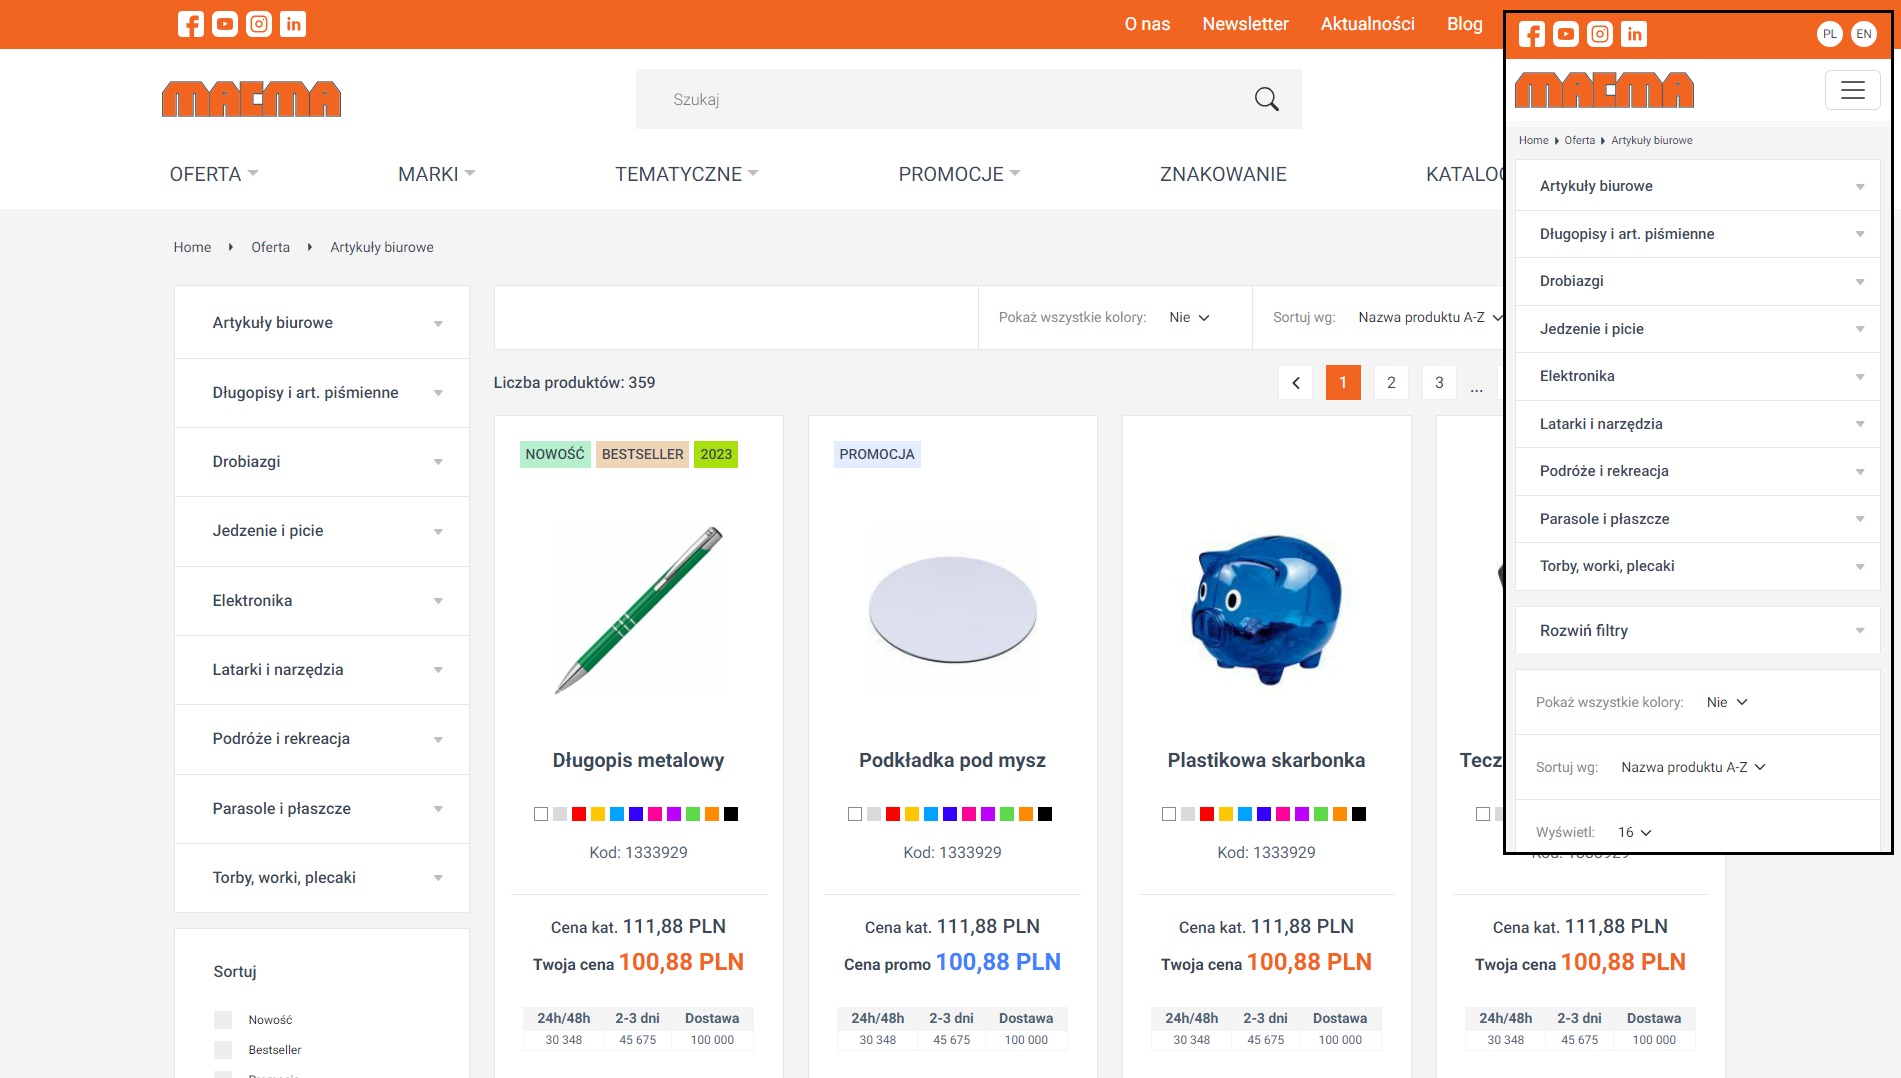Go to results page 2
Screen dimensions: 1901x1078
[1391, 383]
